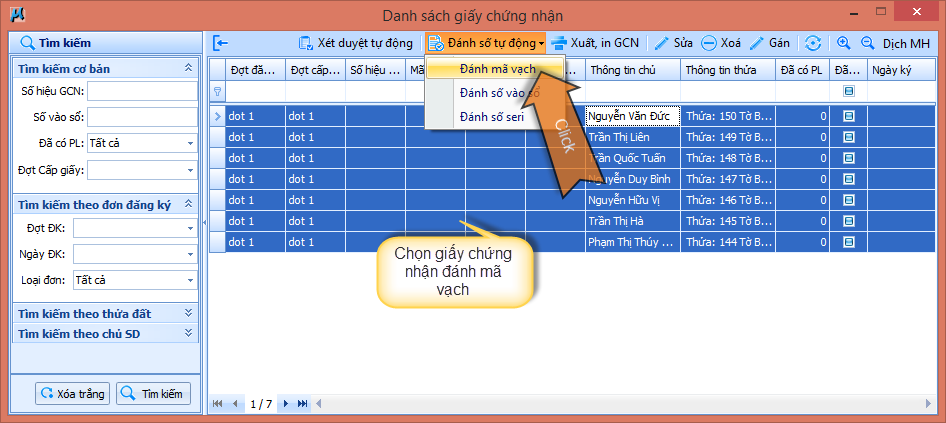Click the Sửa edit pencil tool
This screenshot has height=423, width=946.
tap(674, 43)
